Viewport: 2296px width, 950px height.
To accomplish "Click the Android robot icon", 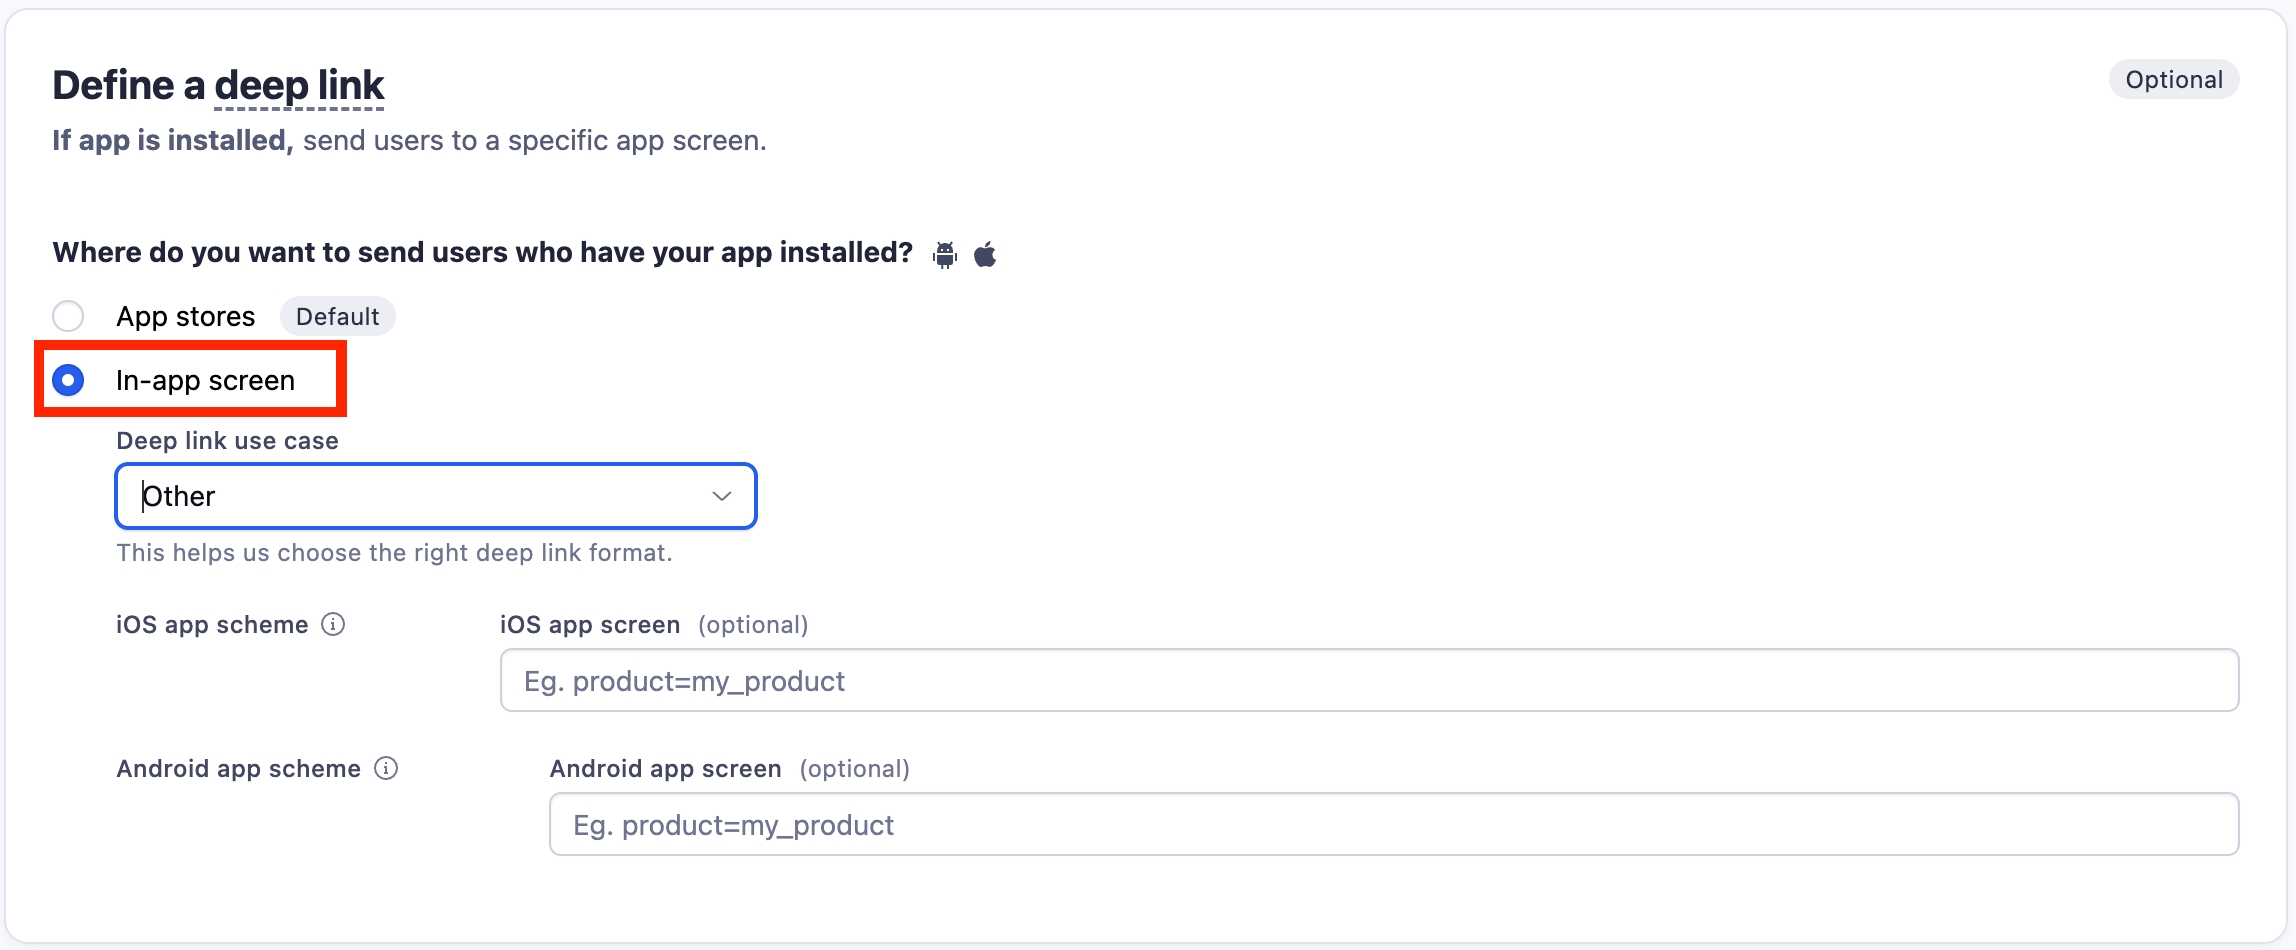I will [x=944, y=255].
